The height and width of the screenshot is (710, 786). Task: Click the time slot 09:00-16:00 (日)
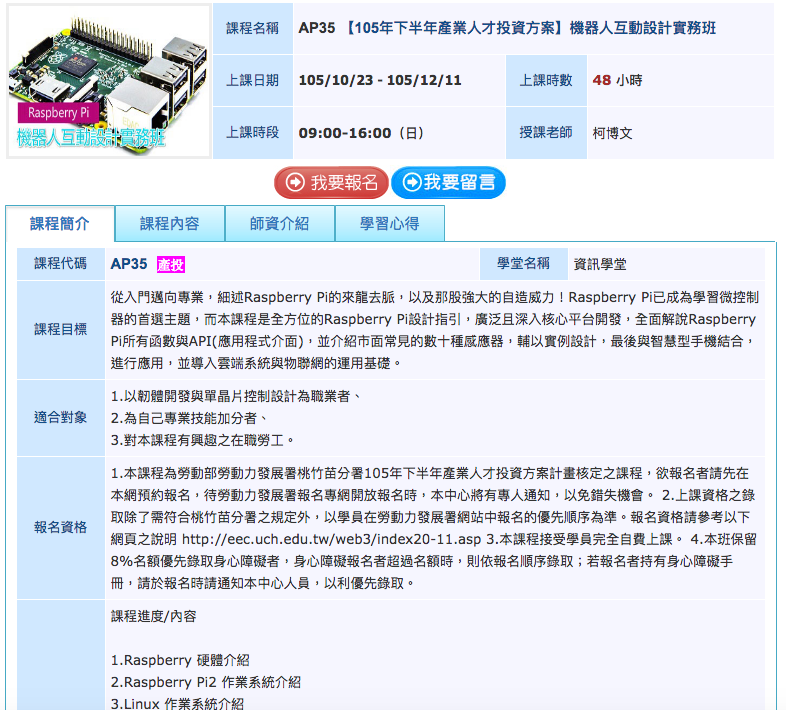(361, 133)
